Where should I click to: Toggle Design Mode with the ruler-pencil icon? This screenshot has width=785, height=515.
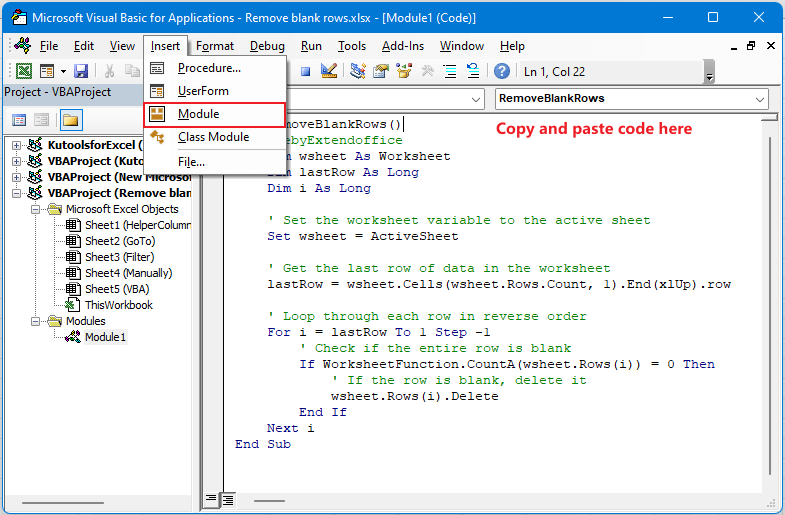click(x=328, y=71)
